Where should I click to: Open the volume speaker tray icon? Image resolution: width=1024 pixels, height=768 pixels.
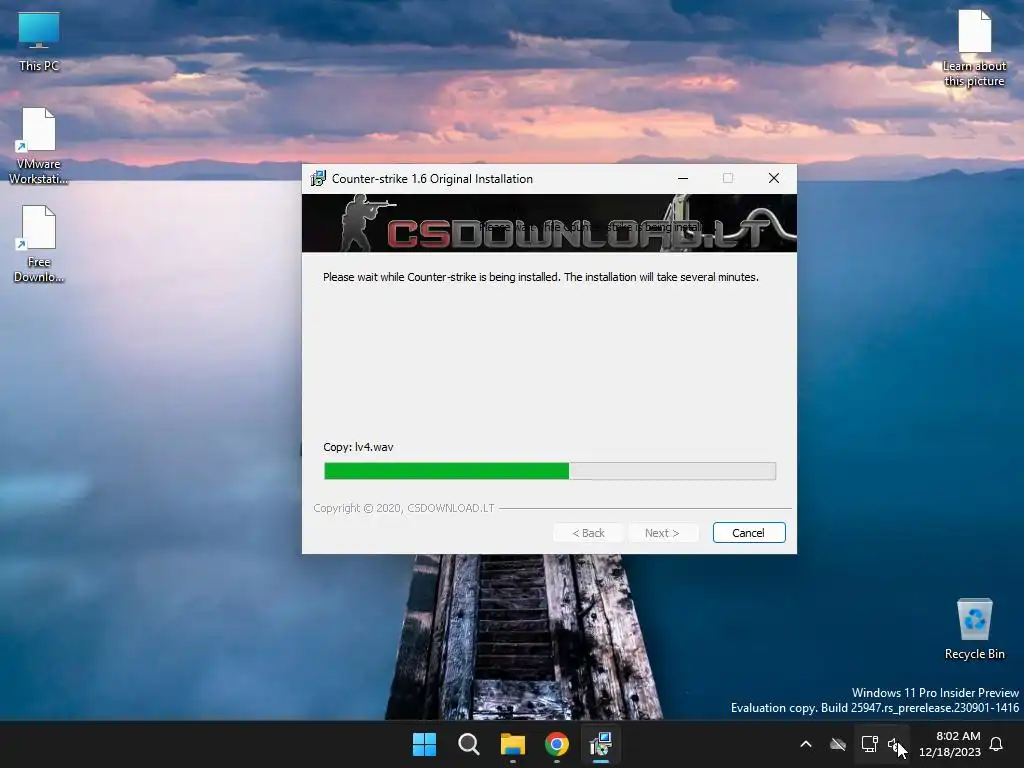coord(894,744)
